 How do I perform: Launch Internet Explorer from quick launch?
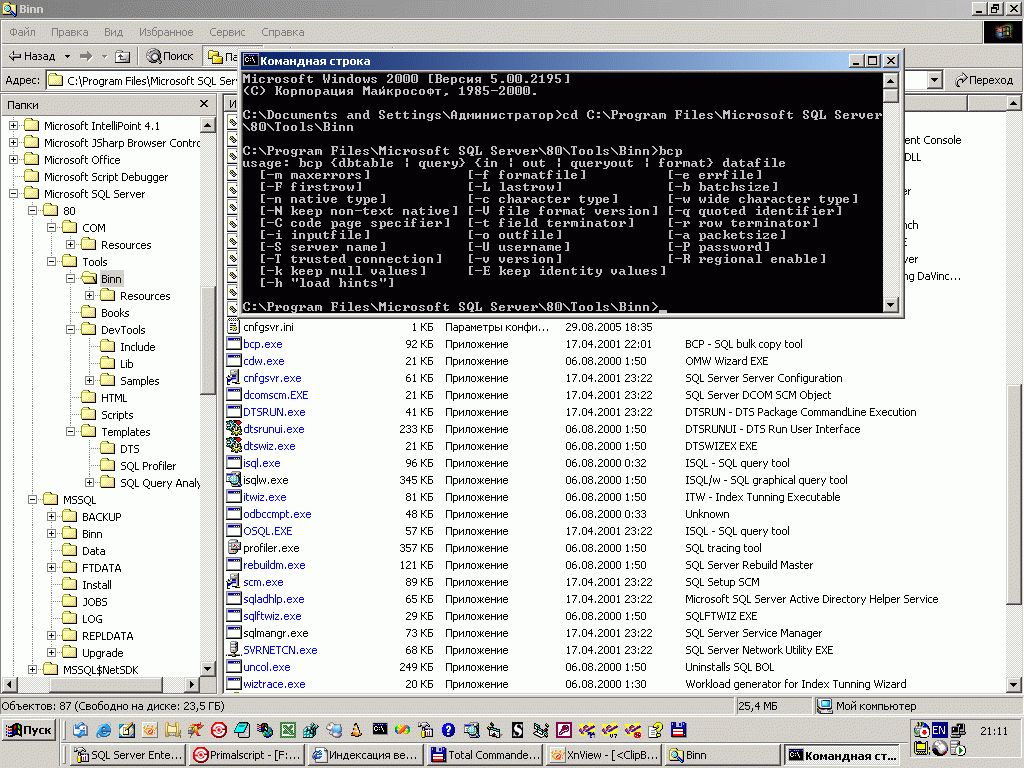click(103, 730)
